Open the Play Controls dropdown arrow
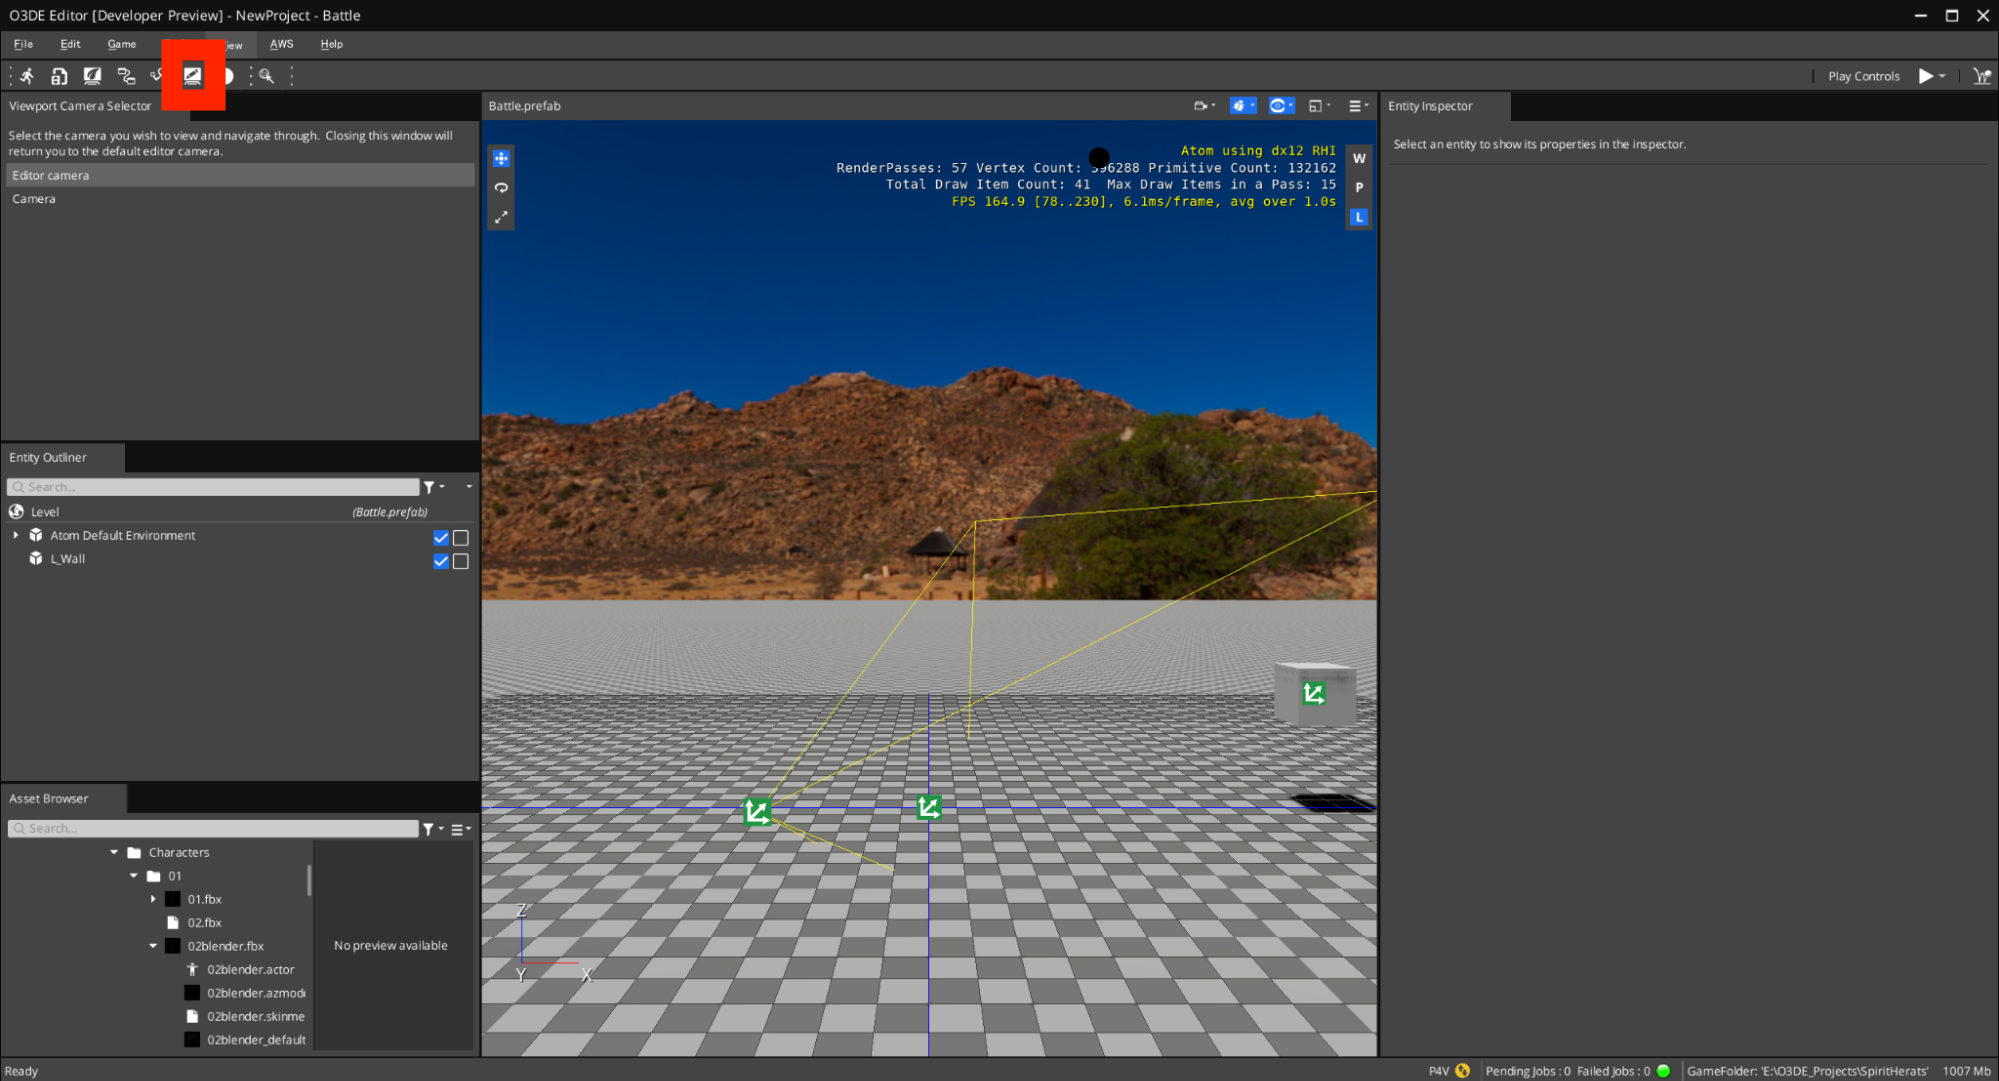The width and height of the screenshot is (1999, 1081). [x=1942, y=76]
